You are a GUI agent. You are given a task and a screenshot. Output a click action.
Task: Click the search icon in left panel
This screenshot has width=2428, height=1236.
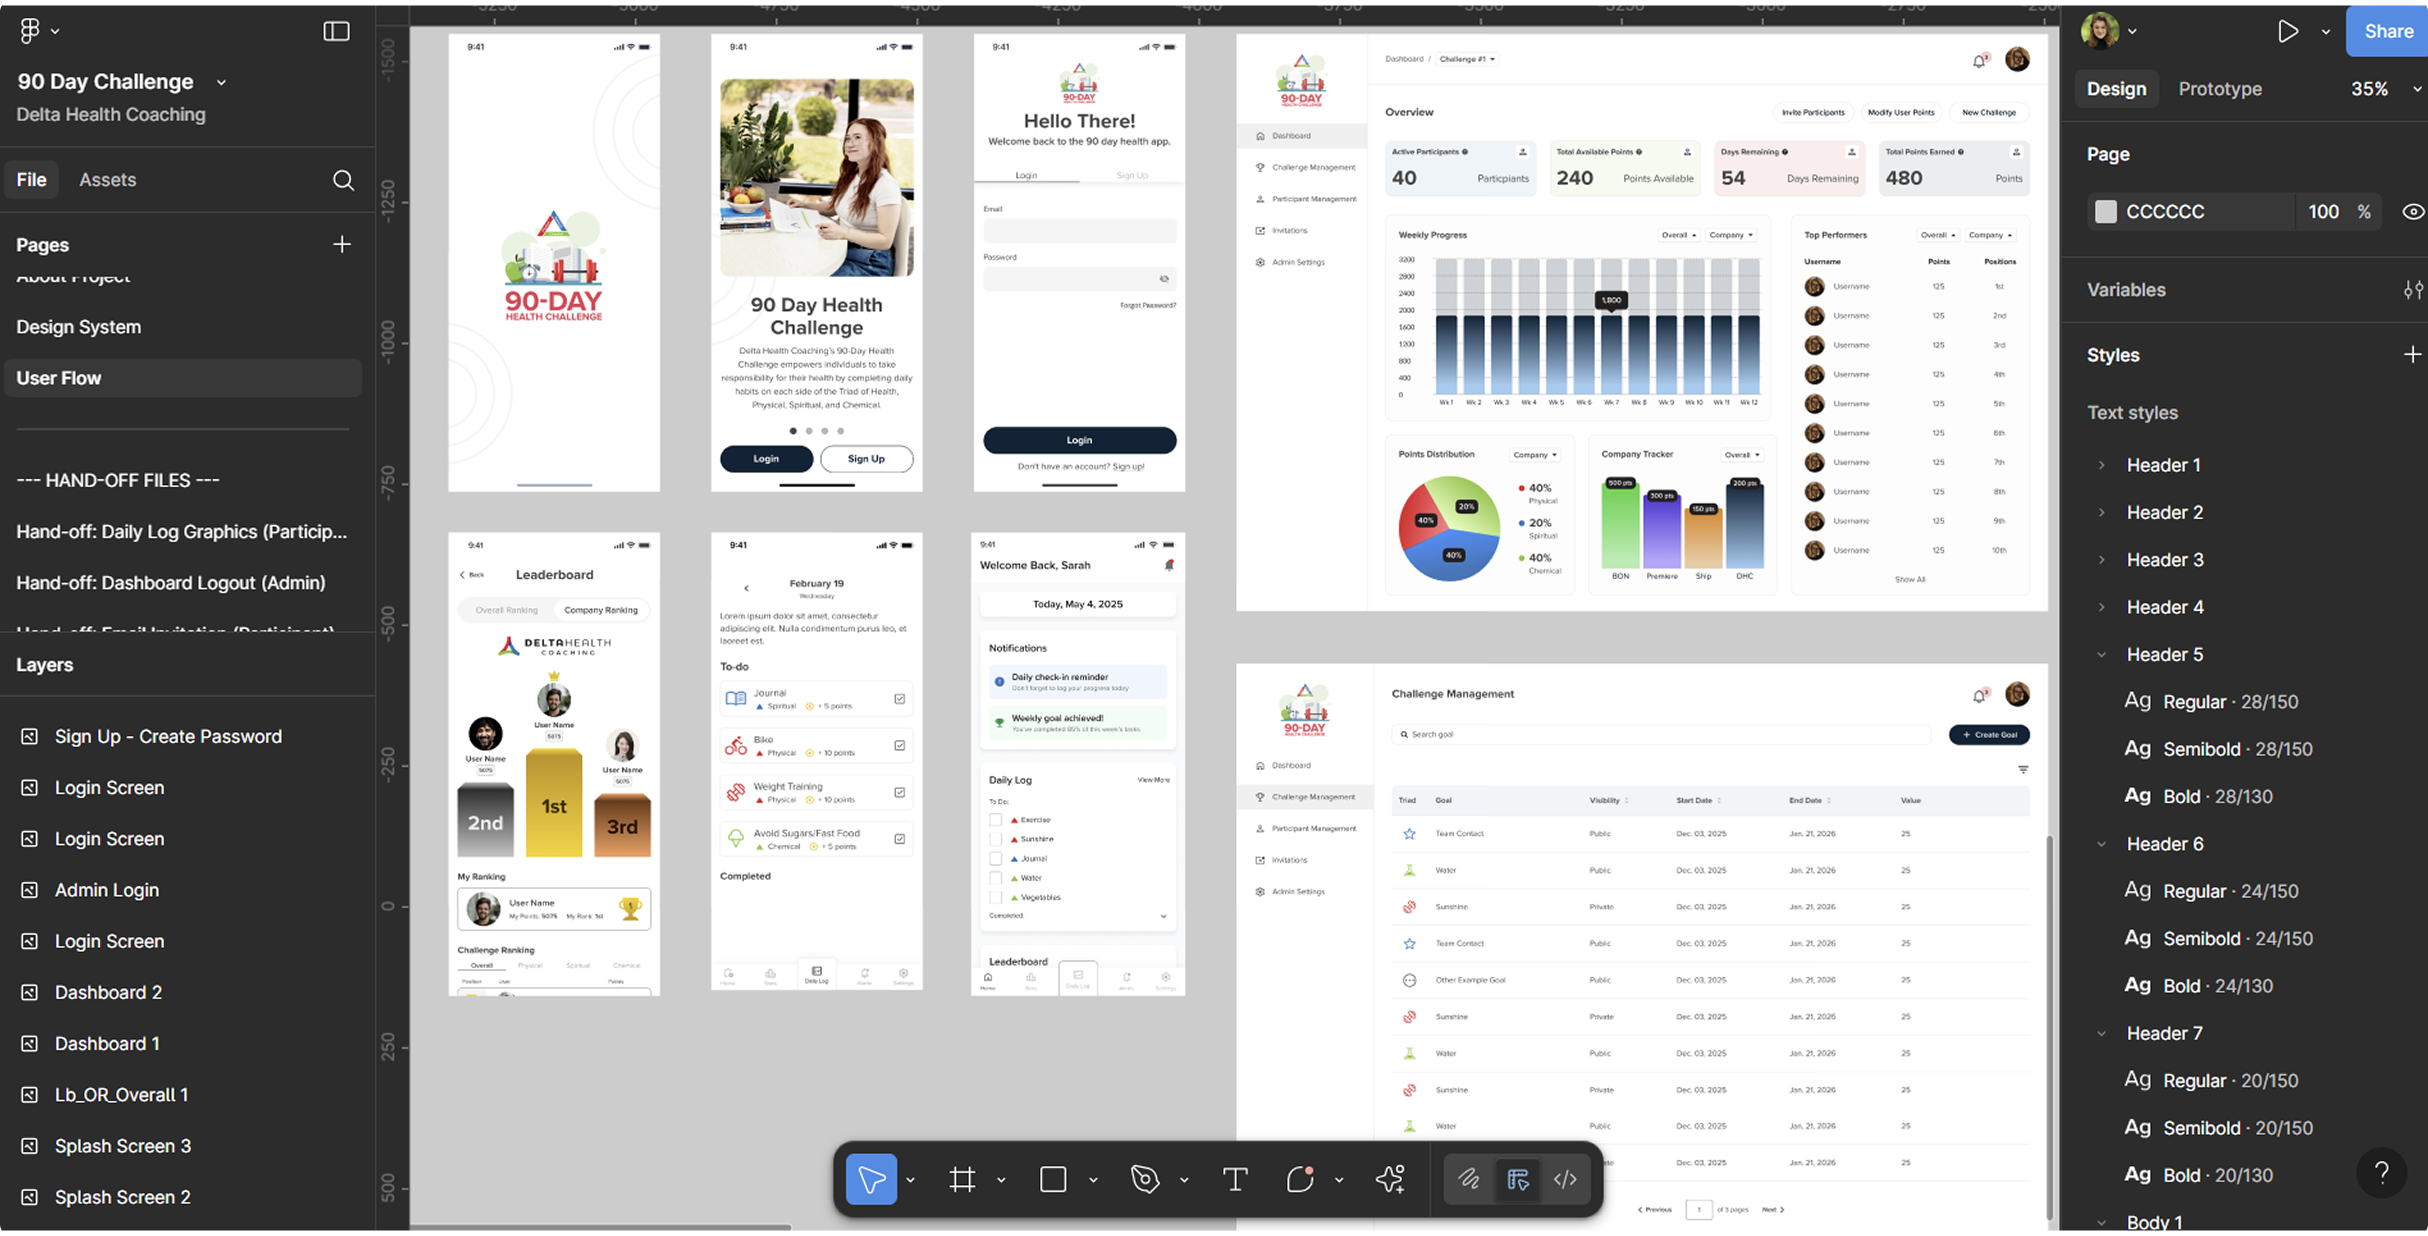343,180
